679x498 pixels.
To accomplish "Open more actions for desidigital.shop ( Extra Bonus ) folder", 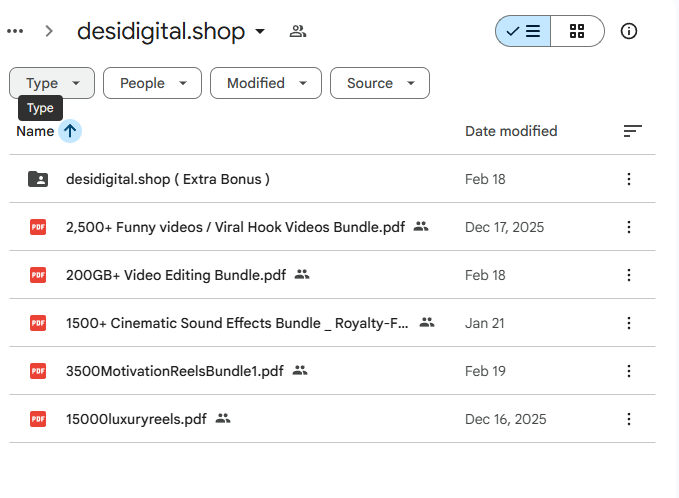I will click(x=629, y=179).
